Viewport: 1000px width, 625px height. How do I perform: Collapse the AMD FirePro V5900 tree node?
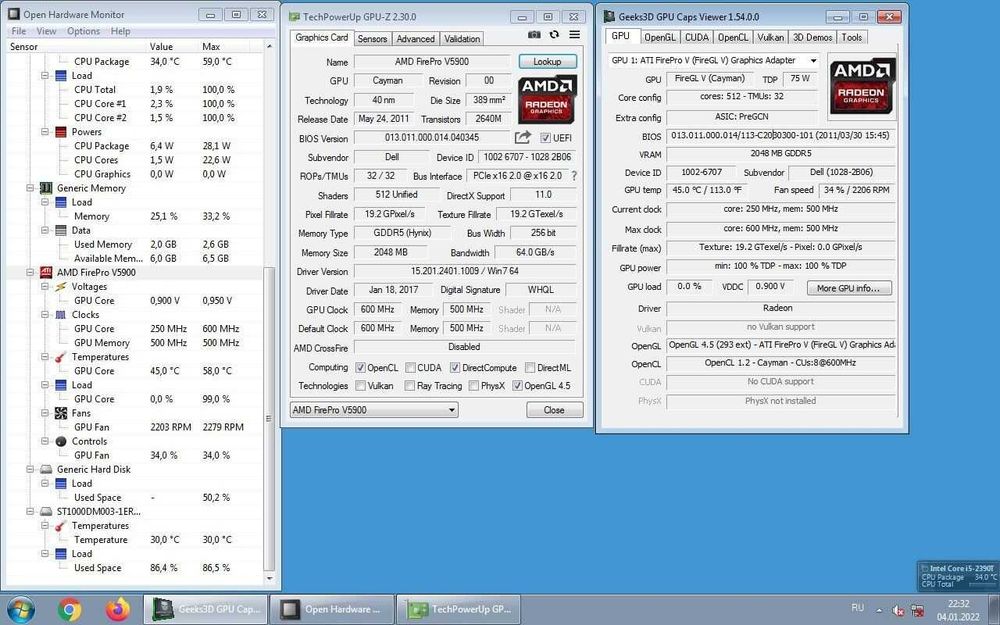click(30, 272)
